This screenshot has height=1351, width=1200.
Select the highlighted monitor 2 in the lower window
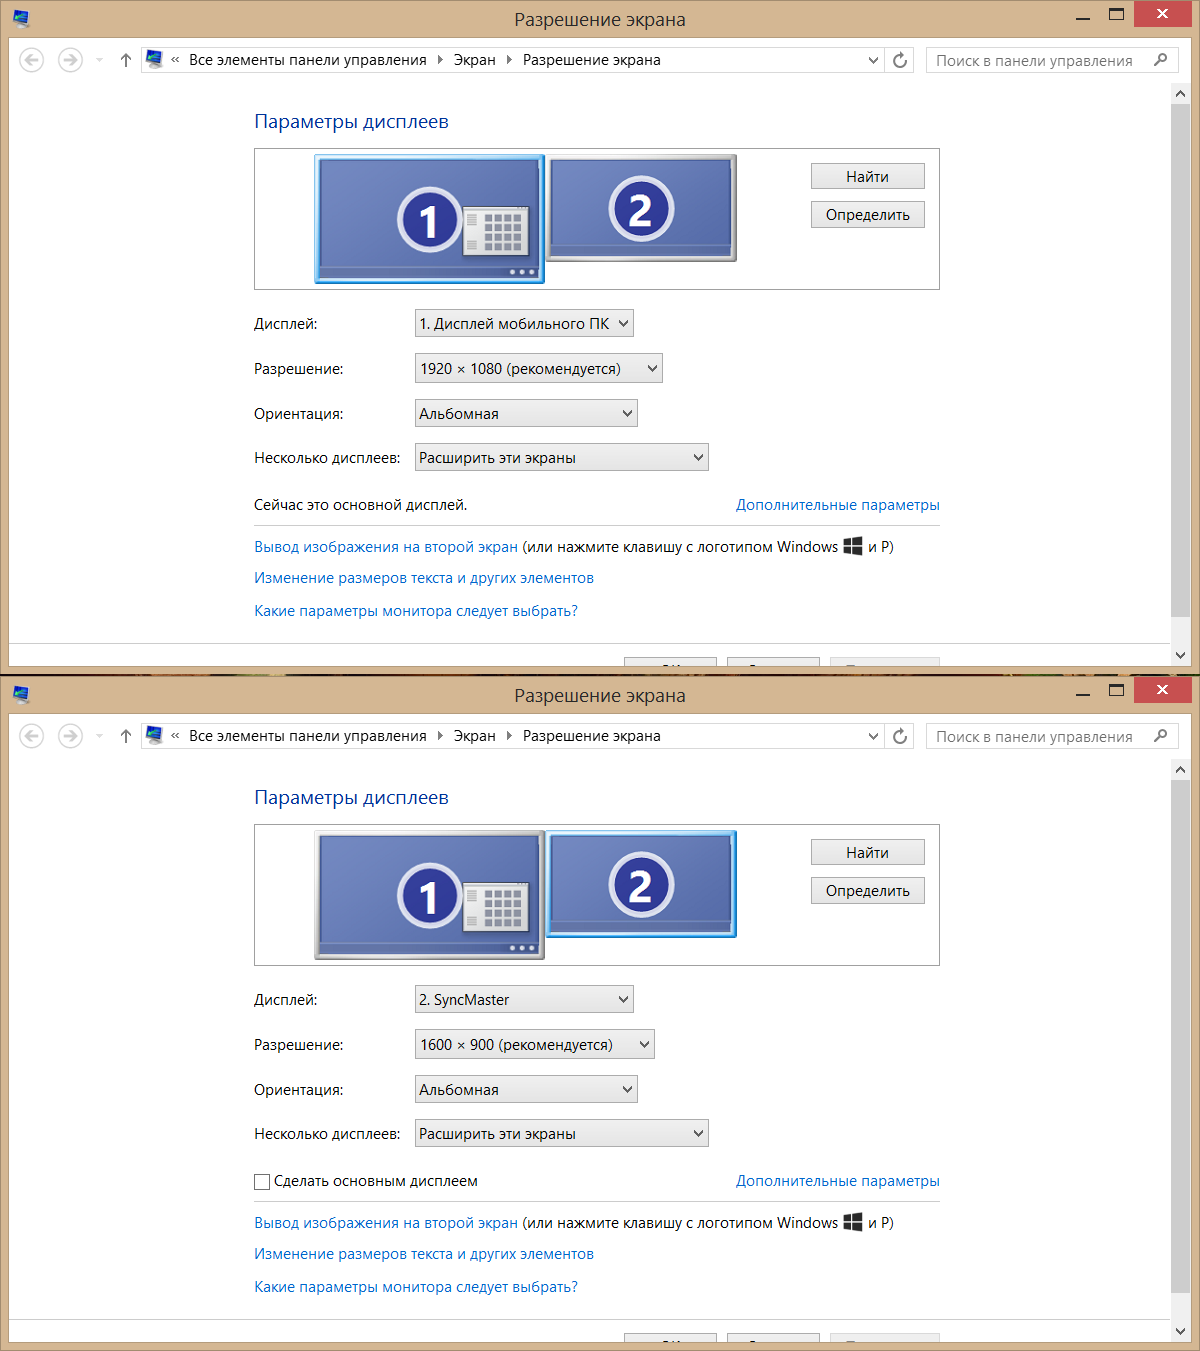pyautogui.click(x=641, y=884)
